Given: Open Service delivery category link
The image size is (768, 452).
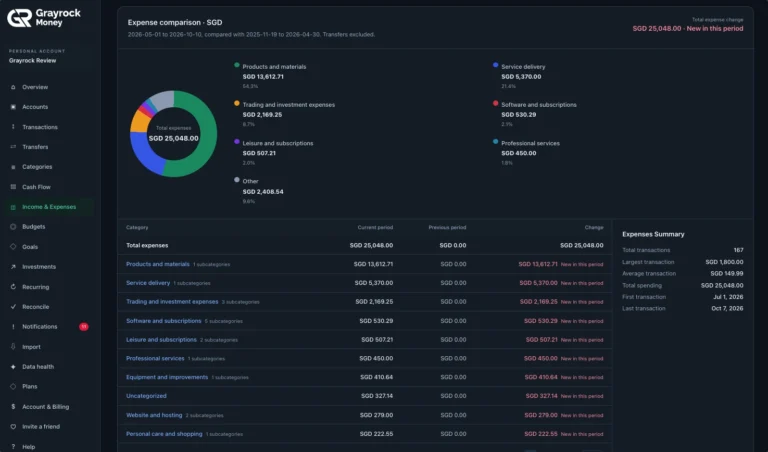Looking at the screenshot, I should click(148, 283).
